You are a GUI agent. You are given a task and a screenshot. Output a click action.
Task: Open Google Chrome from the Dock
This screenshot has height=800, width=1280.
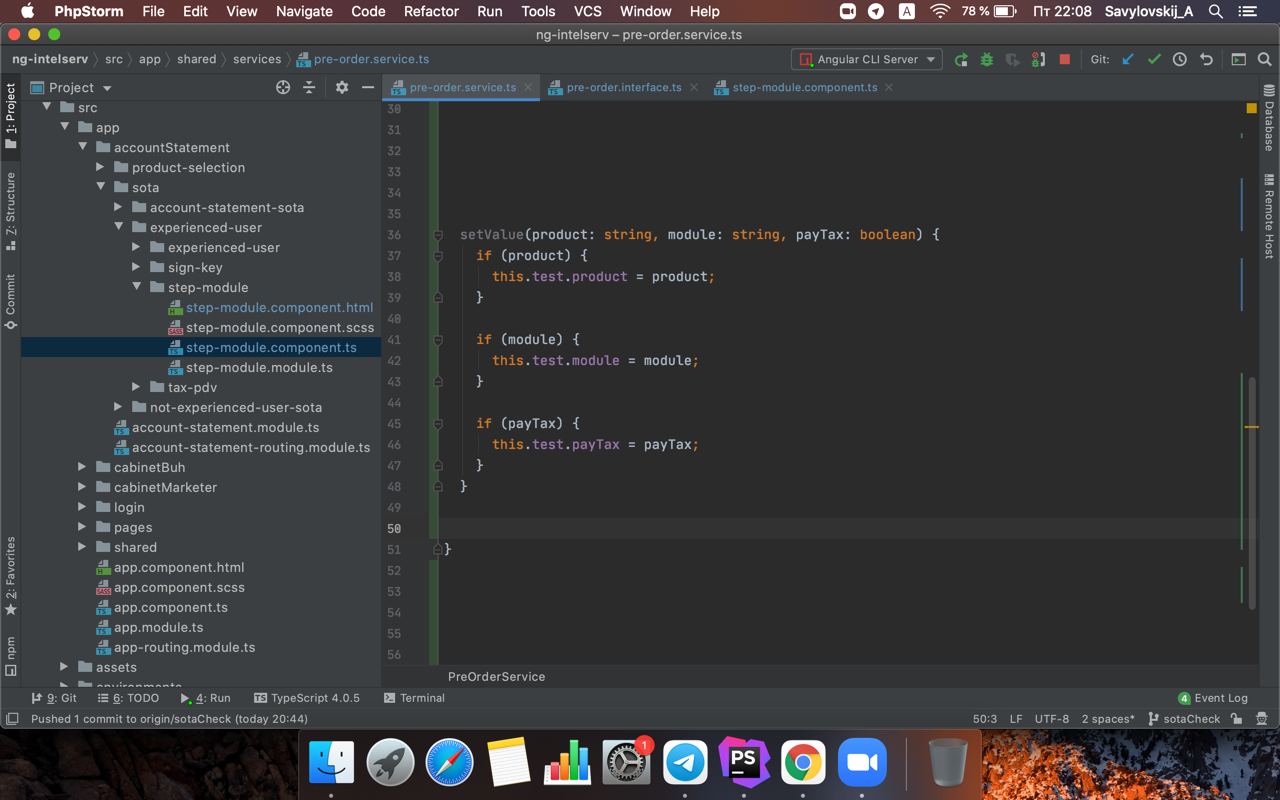[x=803, y=763]
